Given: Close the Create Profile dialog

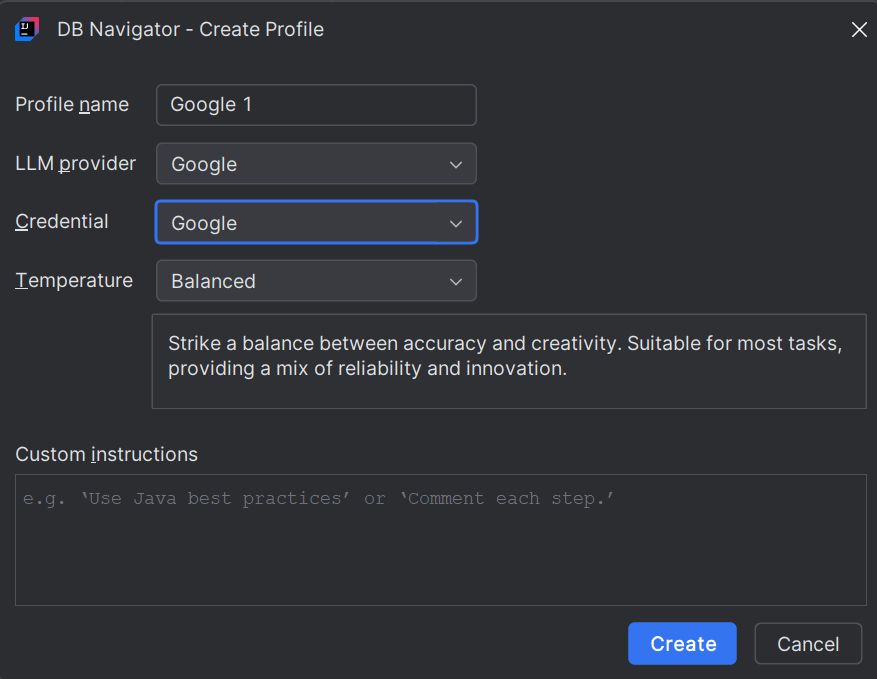Looking at the screenshot, I should click(859, 30).
